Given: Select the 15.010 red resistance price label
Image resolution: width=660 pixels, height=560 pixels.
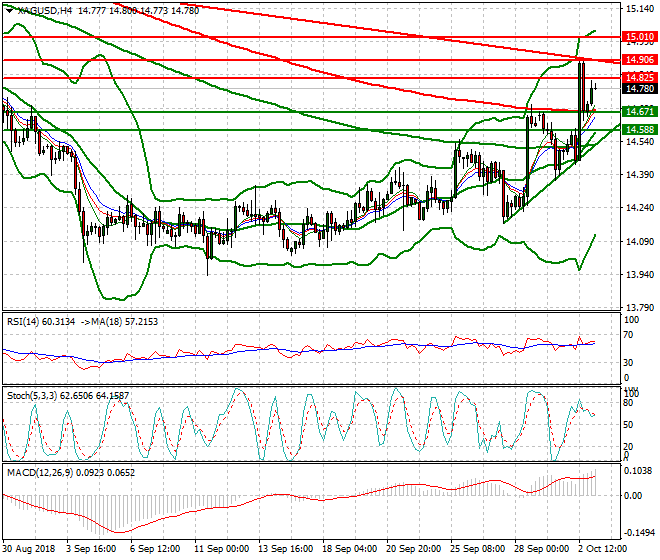Looking at the screenshot, I should [x=640, y=37].
